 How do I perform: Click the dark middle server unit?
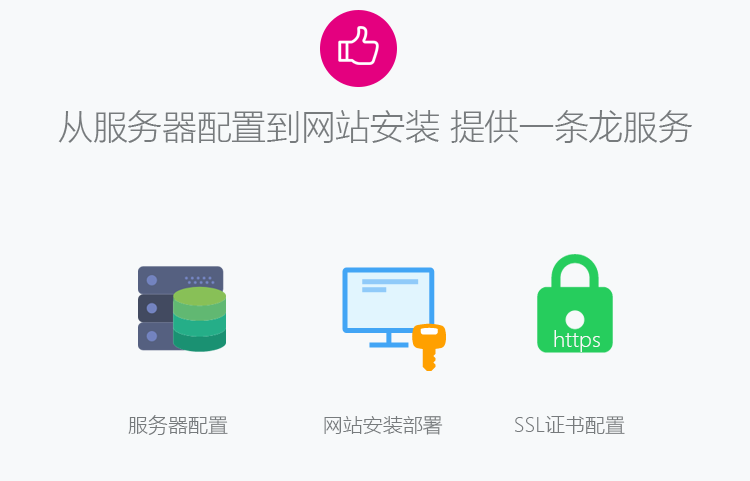[x=156, y=308]
